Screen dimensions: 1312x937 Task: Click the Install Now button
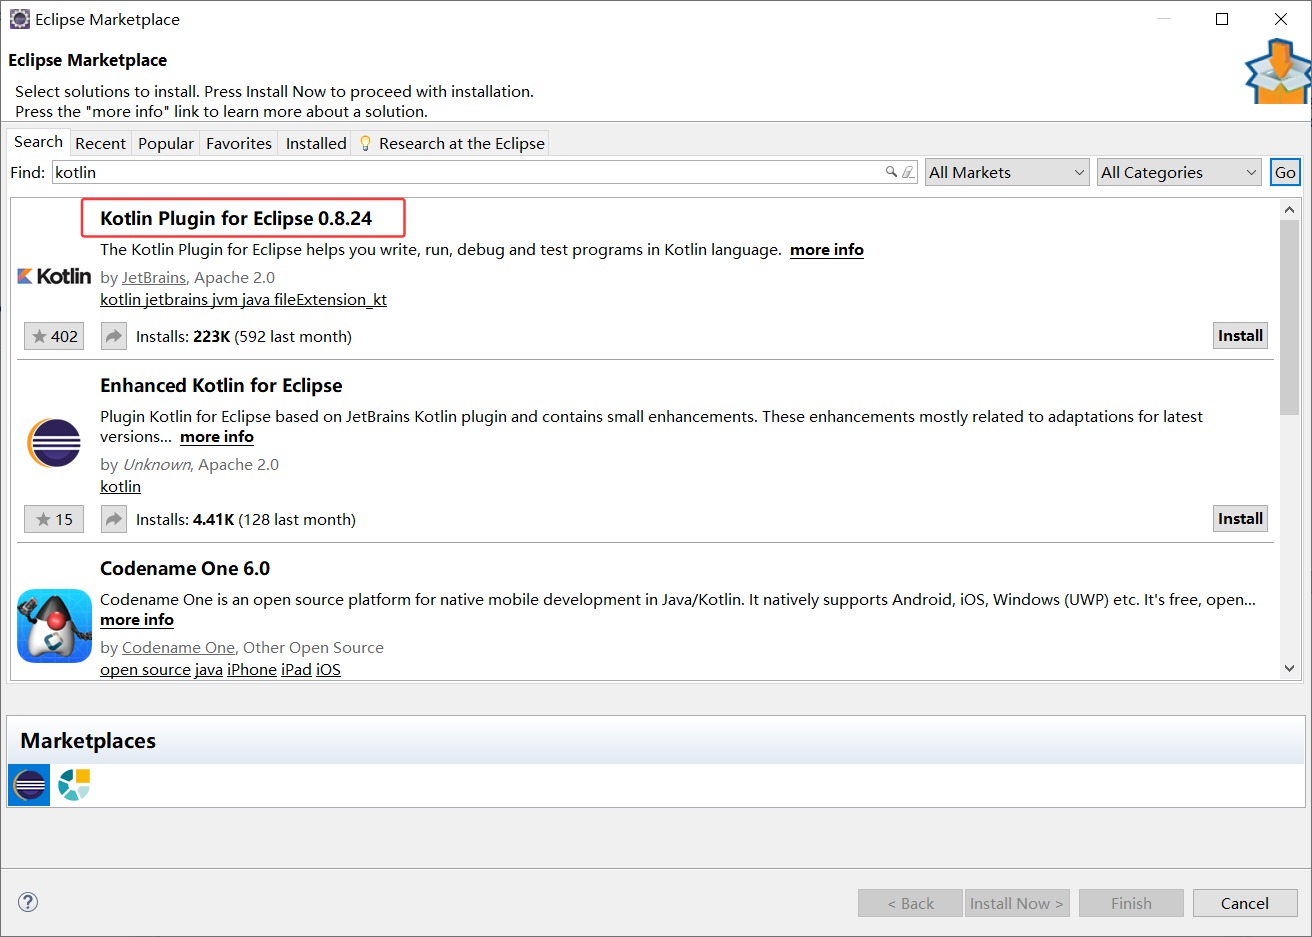[1017, 903]
